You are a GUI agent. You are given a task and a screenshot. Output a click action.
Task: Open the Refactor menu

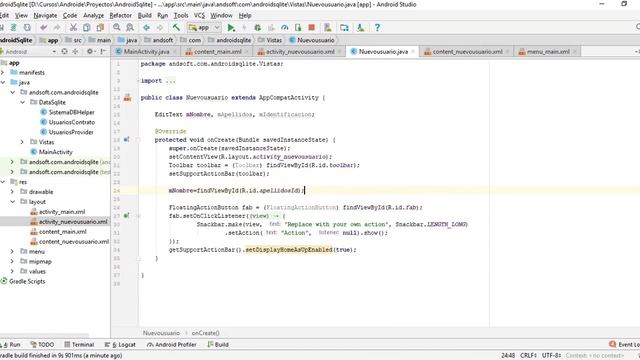click(120, 16)
